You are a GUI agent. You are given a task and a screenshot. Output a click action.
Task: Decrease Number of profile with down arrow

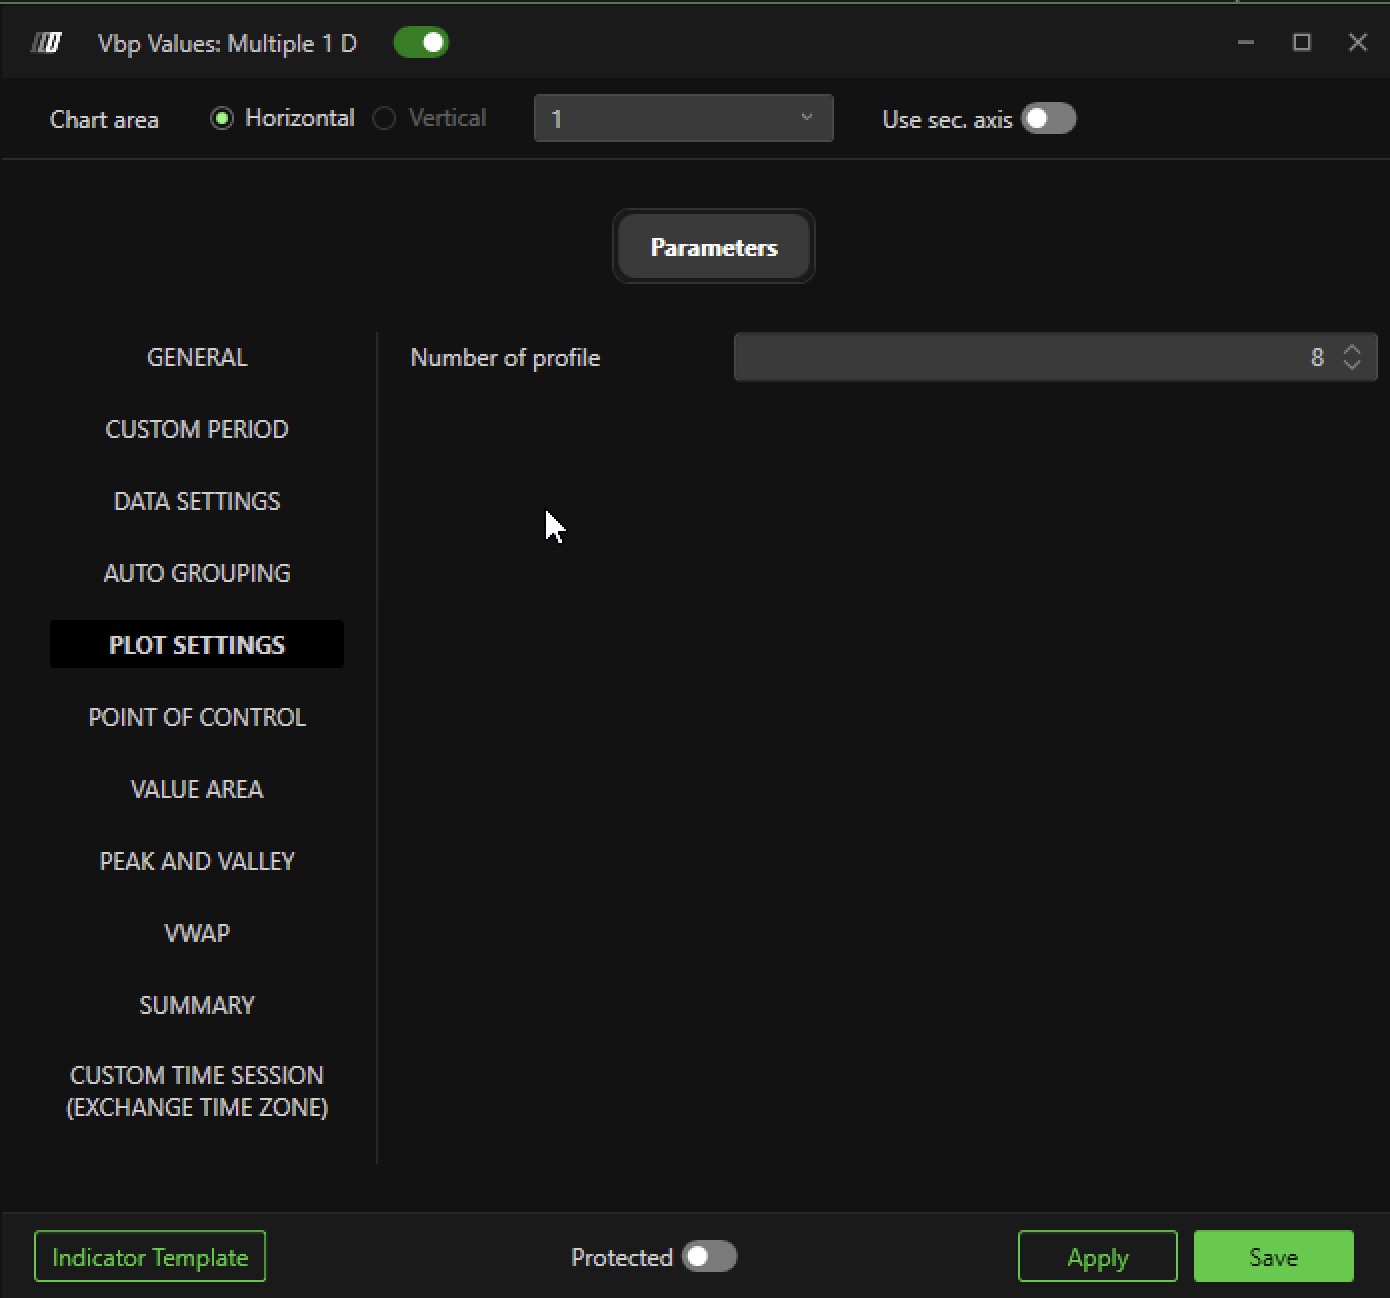pyautogui.click(x=1352, y=366)
